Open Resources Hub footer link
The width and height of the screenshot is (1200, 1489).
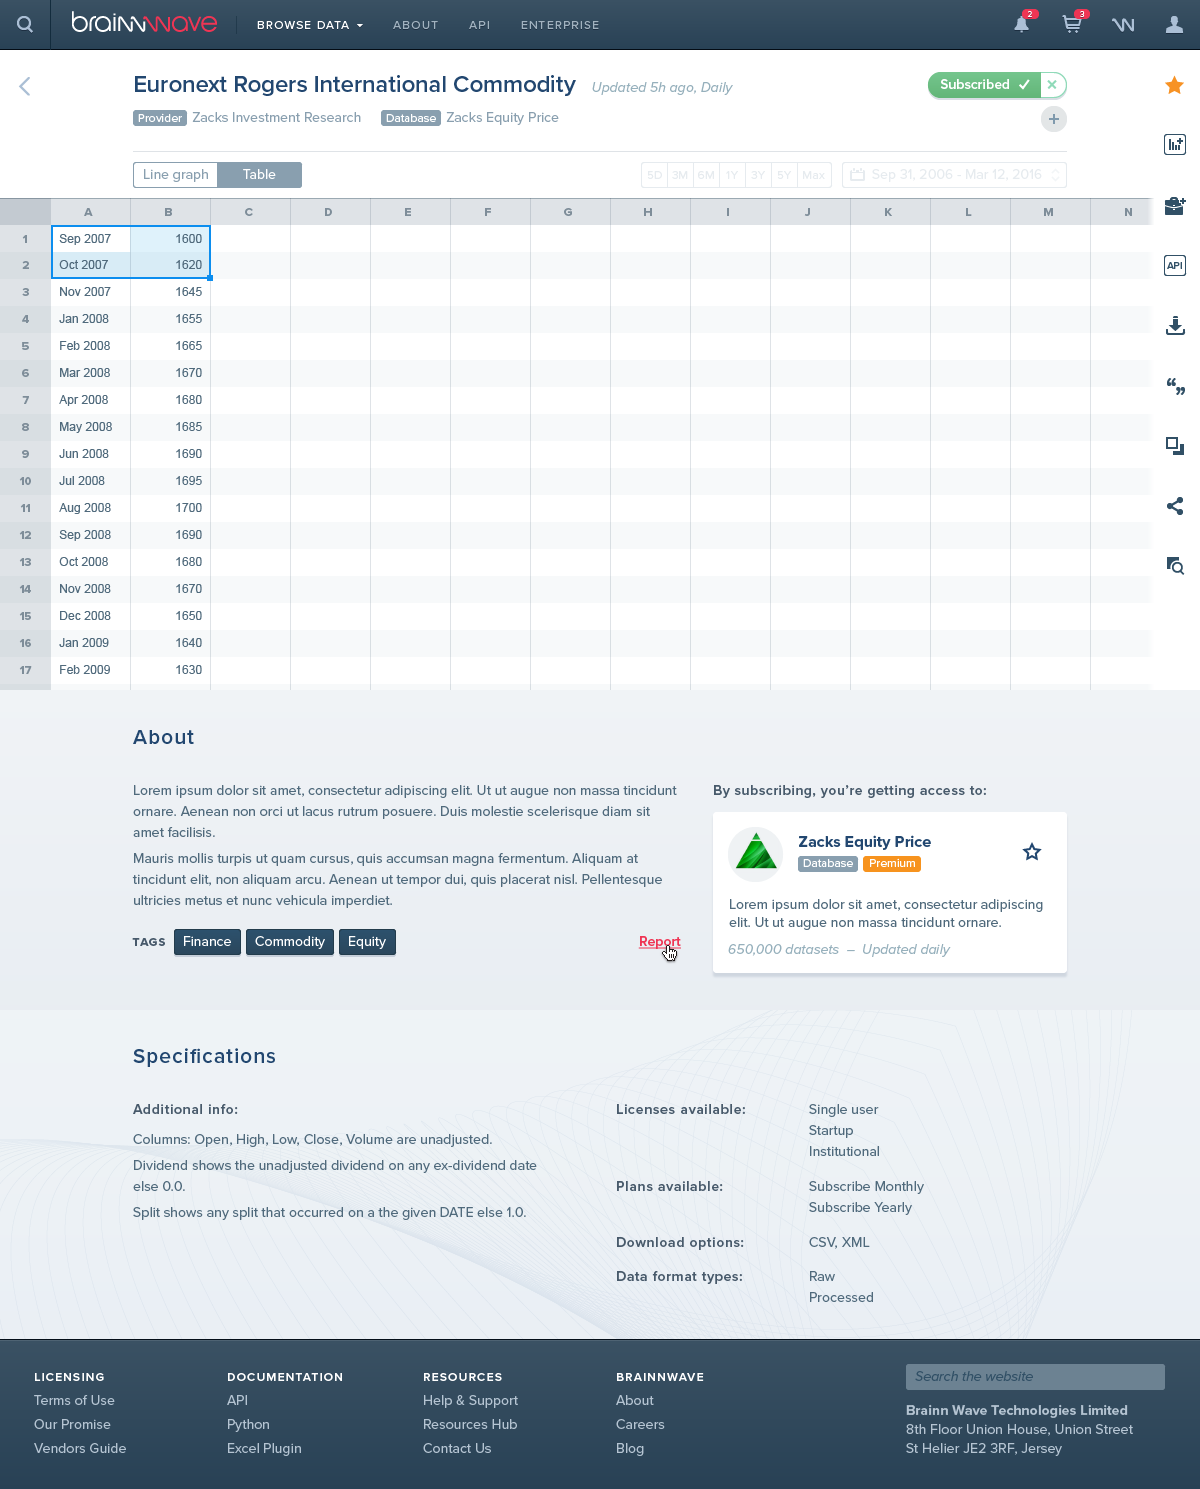(x=470, y=1425)
